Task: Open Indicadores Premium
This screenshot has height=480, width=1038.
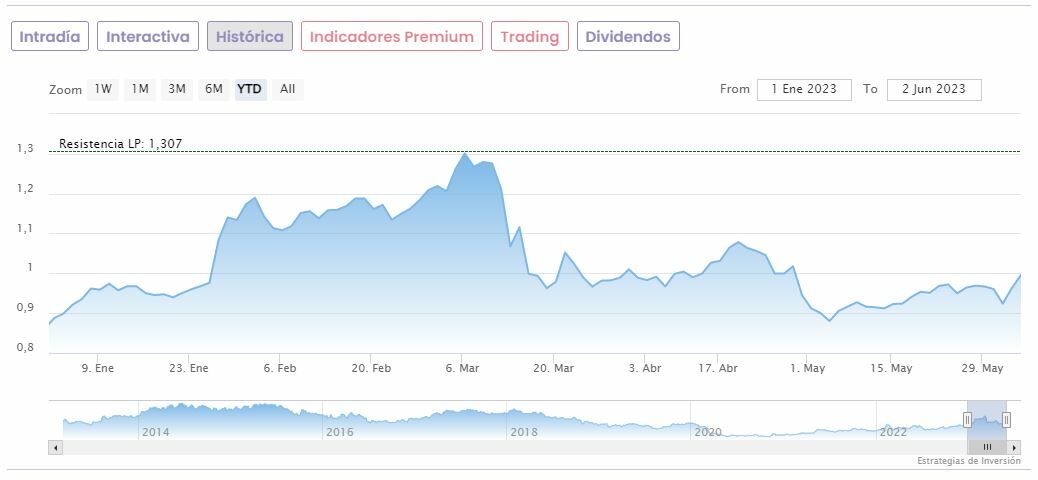Action: [x=392, y=37]
